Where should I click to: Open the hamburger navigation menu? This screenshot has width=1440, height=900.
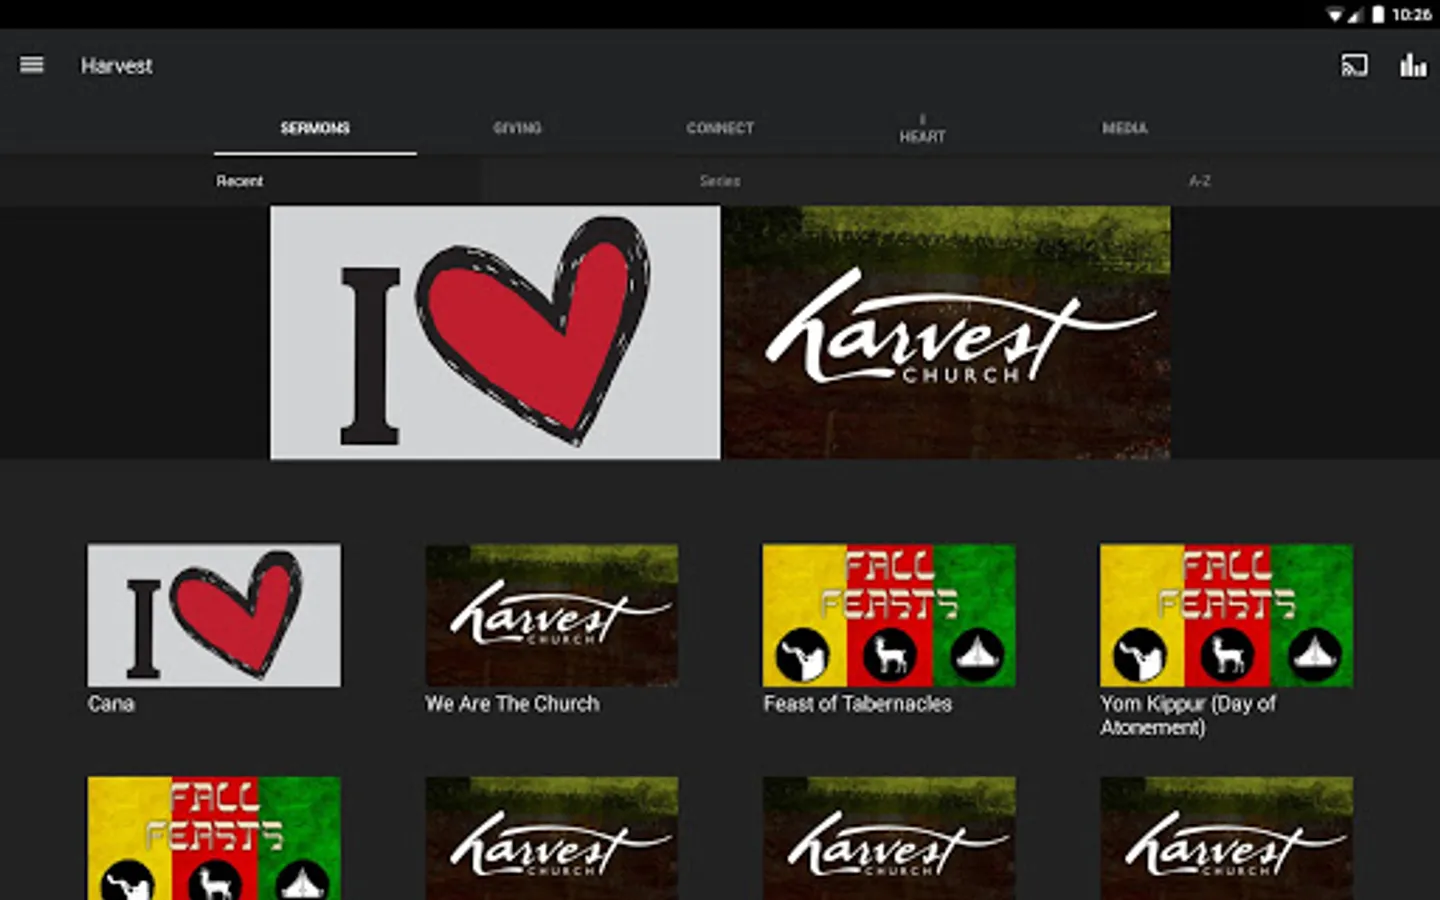tap(32, 65)
